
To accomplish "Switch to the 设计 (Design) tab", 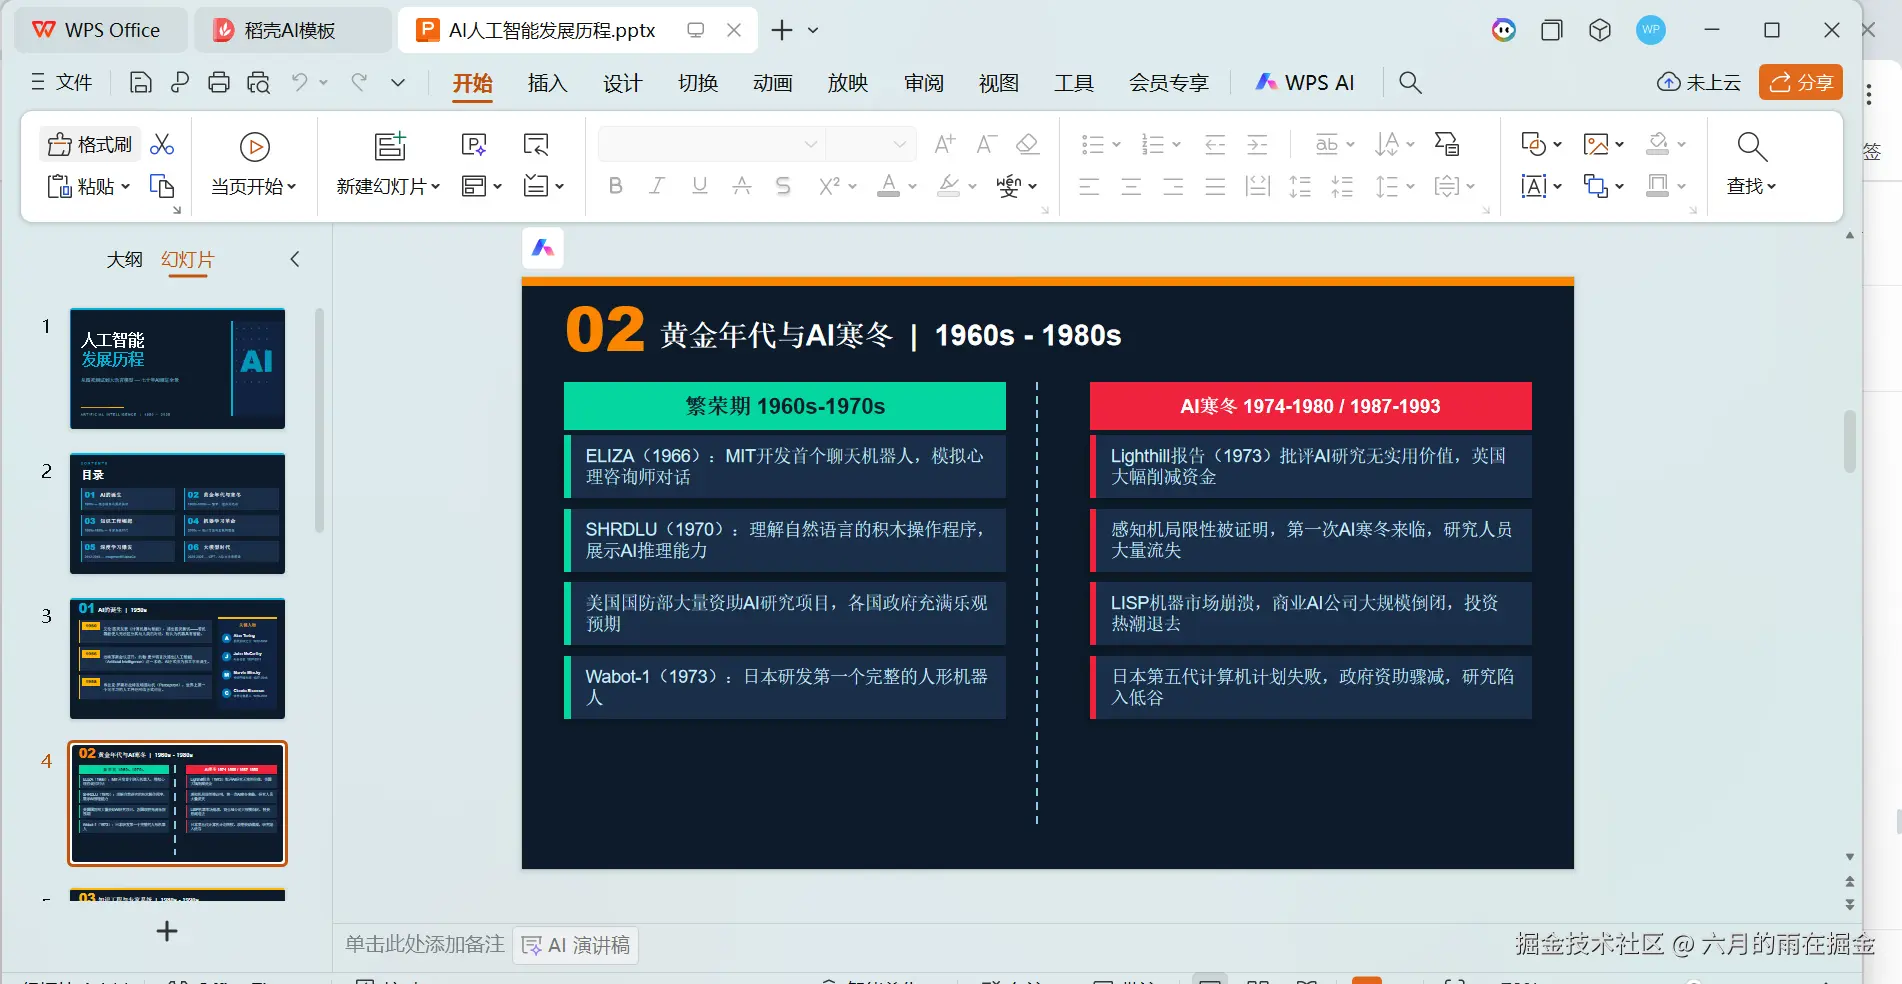I will click(x=622, y=83).
